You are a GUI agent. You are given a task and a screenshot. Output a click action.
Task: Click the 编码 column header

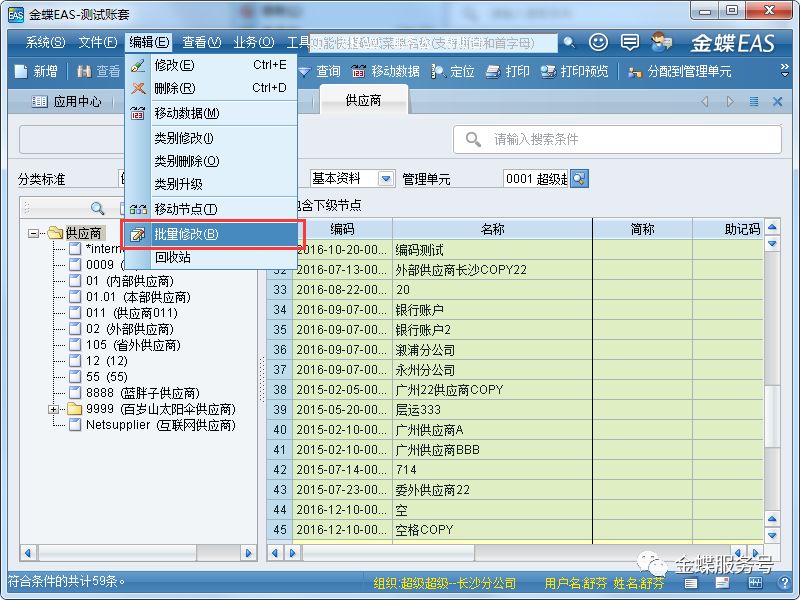click(x=342, y=229)
